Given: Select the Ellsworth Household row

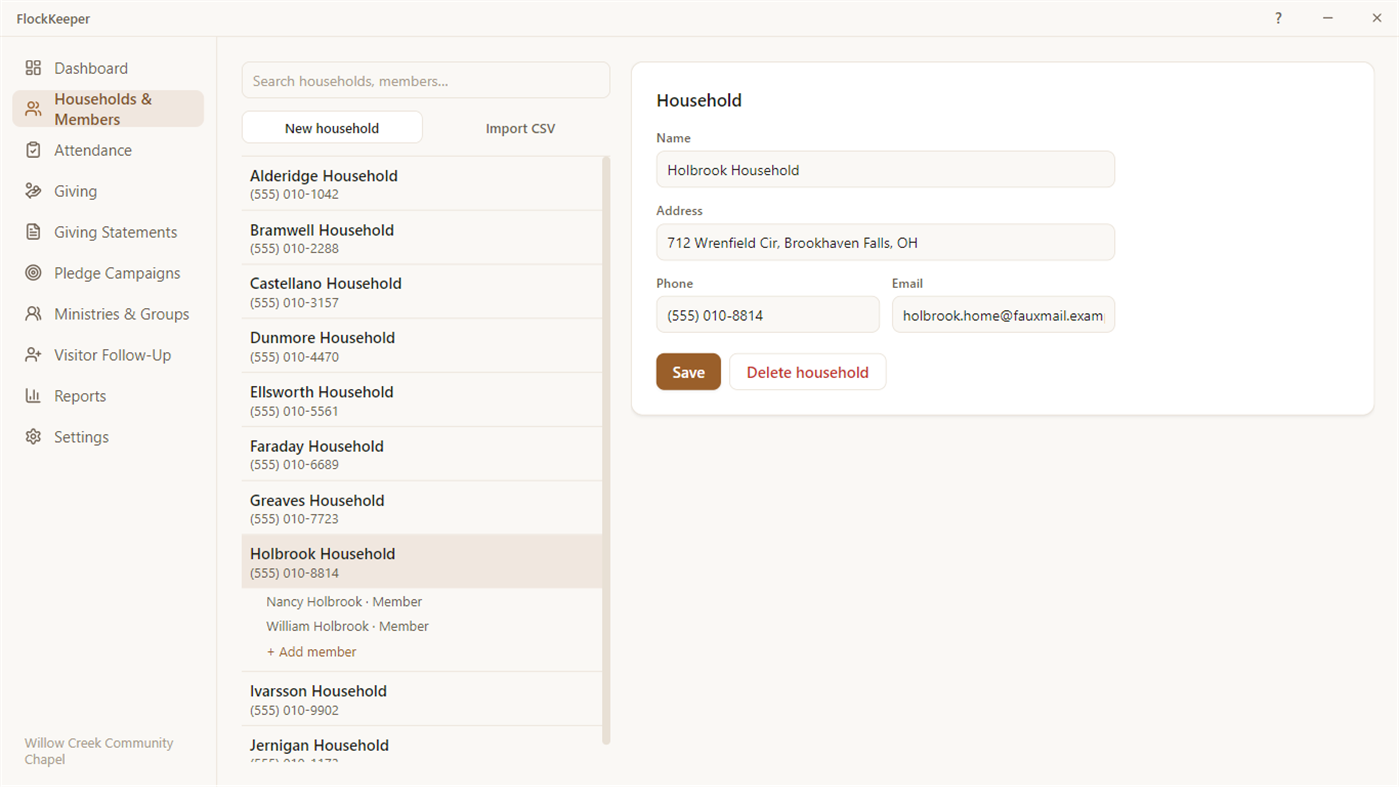Looking at the screenshot, I should click(422, 400).
